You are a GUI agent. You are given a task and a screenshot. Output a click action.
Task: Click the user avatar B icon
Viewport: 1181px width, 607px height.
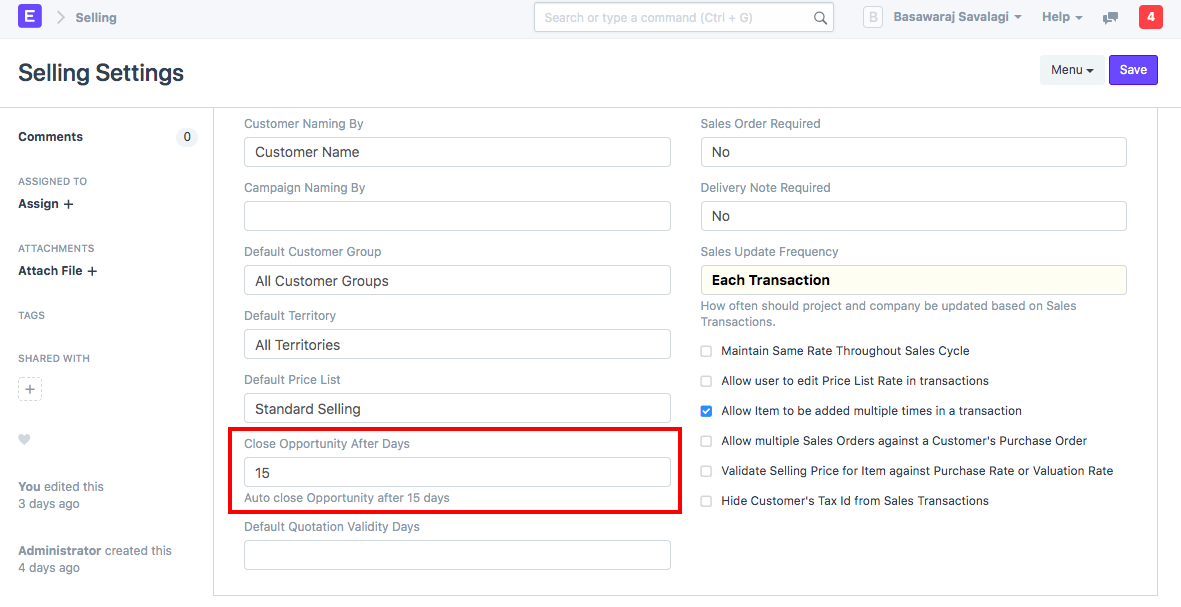coord(872,18)
